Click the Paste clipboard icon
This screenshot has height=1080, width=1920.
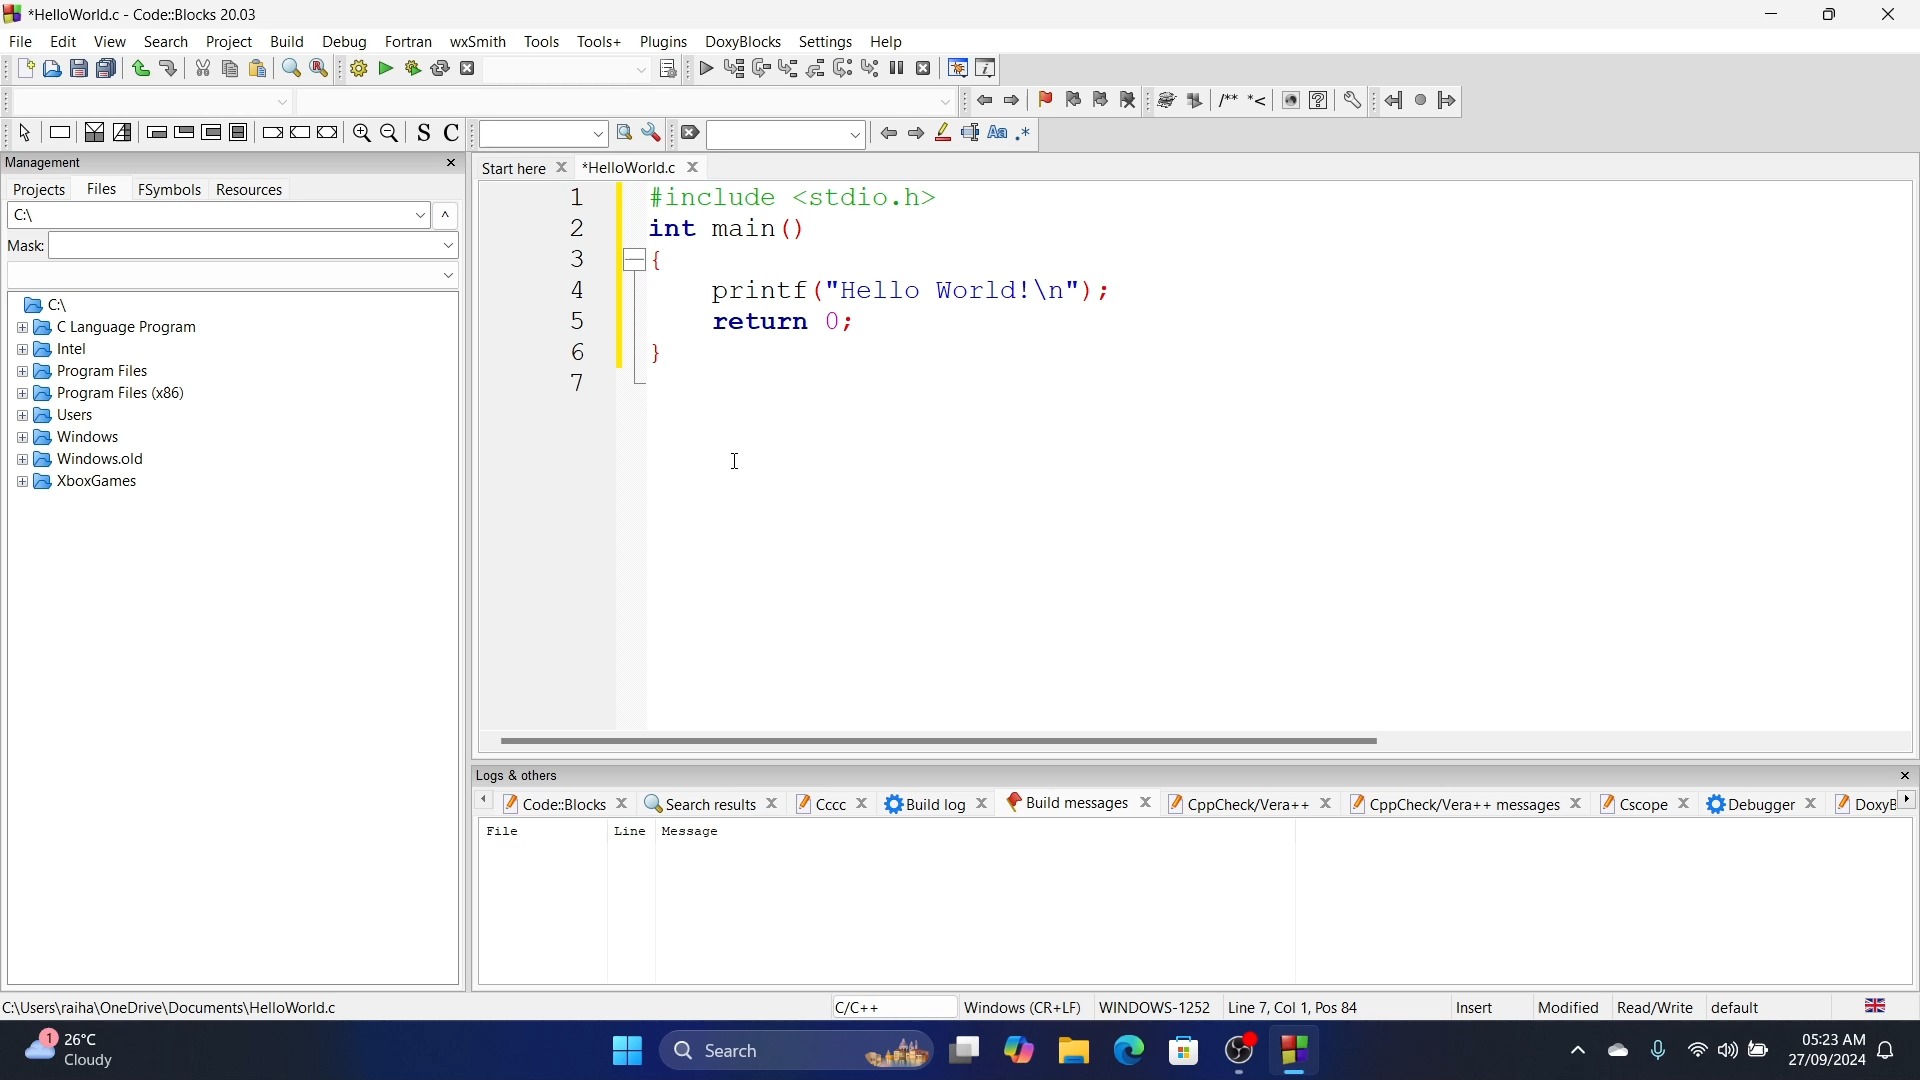pos(259,70)
